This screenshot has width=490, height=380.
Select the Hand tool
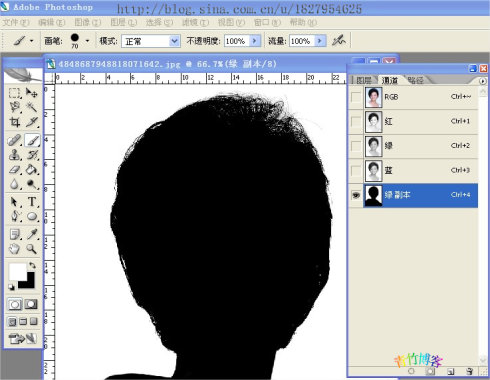pos(15,249)
